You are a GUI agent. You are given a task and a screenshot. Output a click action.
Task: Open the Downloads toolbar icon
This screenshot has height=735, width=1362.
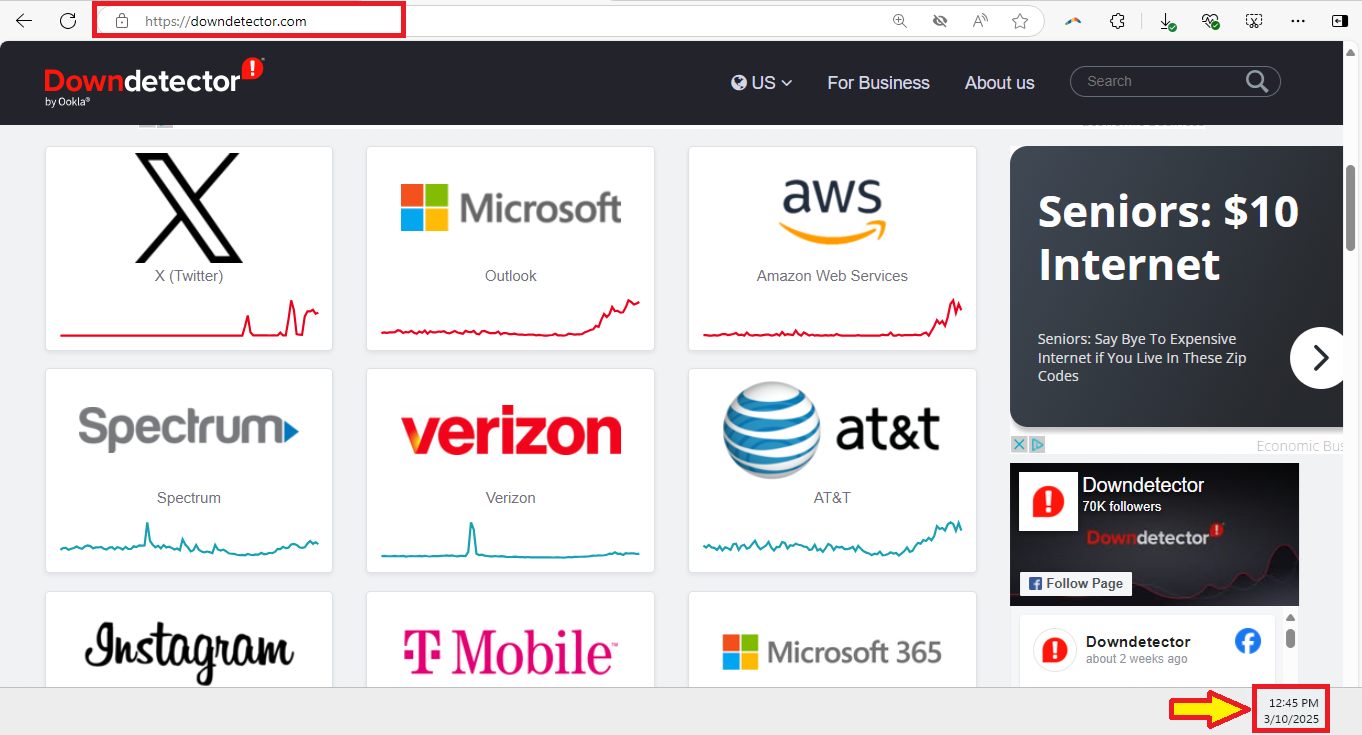(x=1167, y=21)
